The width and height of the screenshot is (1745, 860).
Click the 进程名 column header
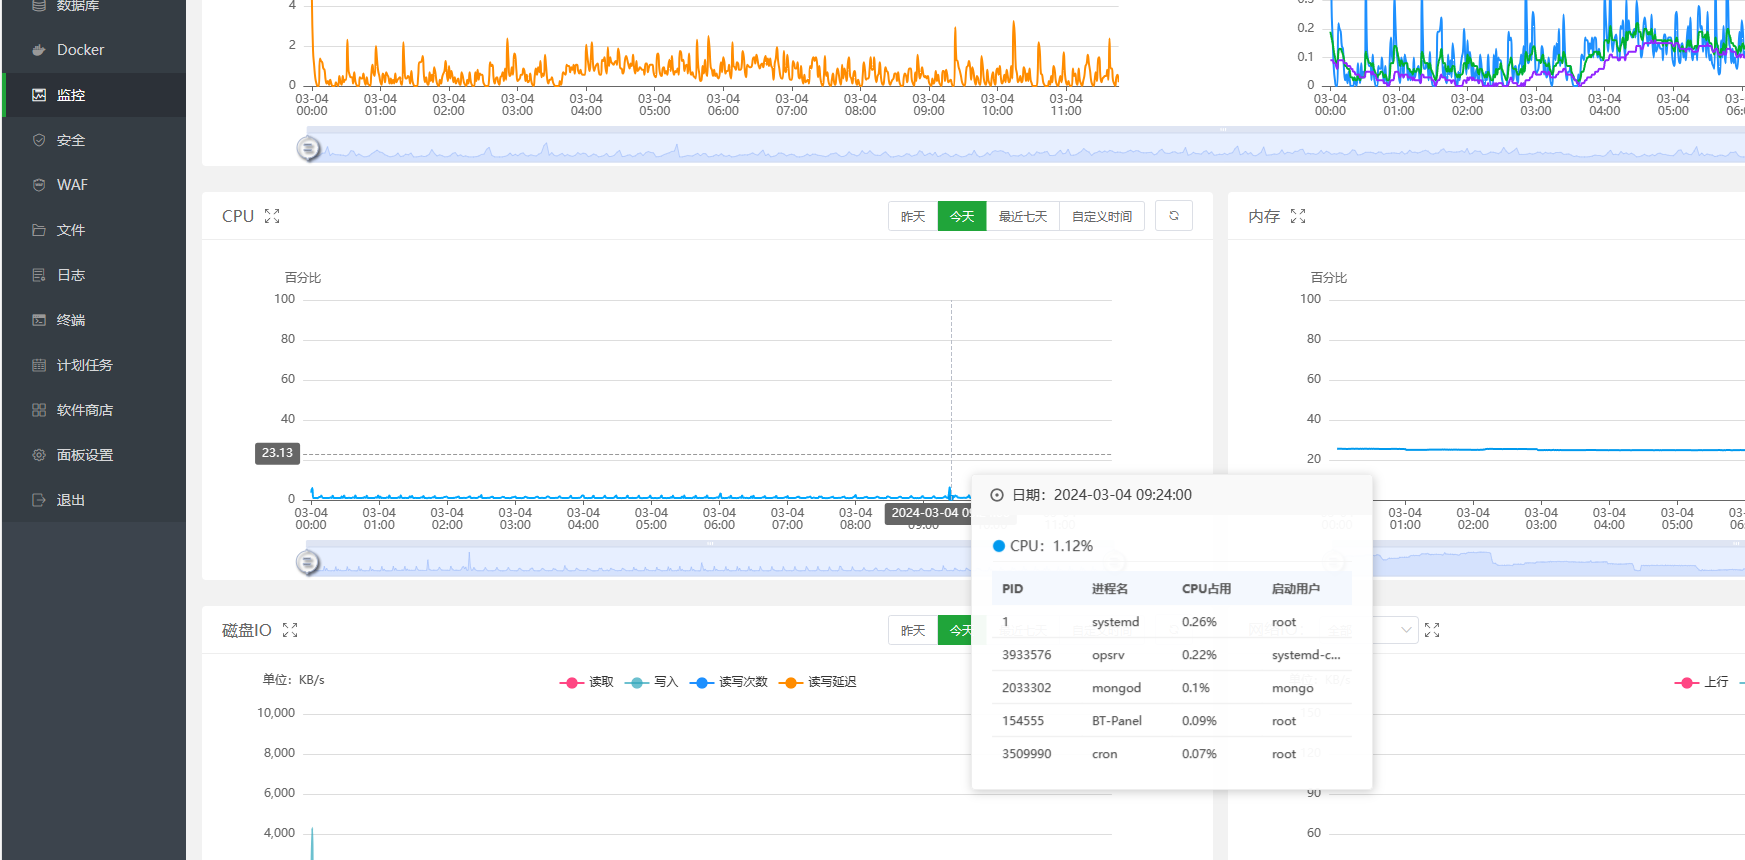coord(1110,589)
